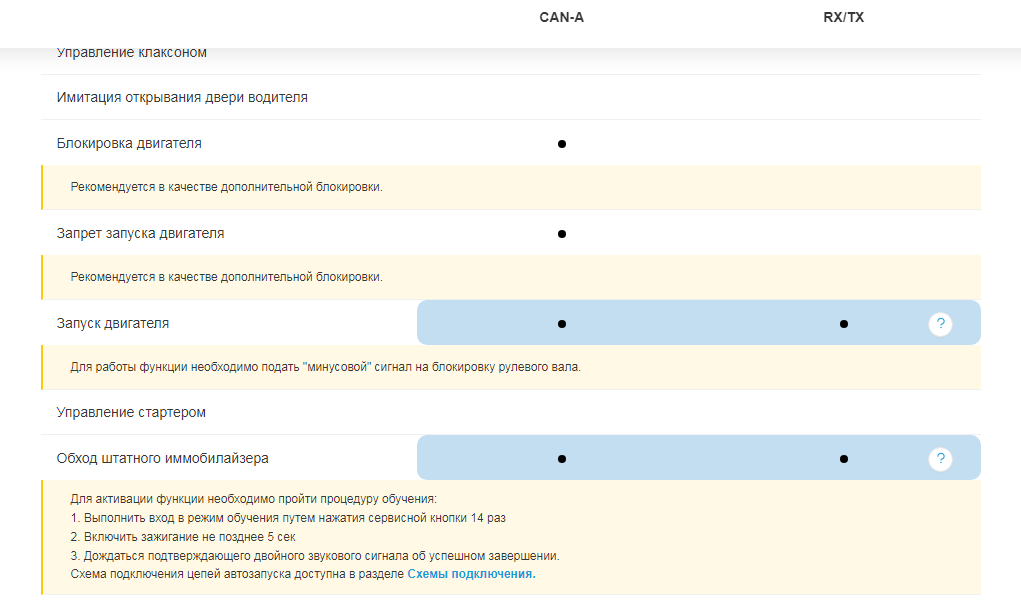The image size is (1021, 608).
Task: Select the Запуск двигателя function label
Action: pos(113,323)
